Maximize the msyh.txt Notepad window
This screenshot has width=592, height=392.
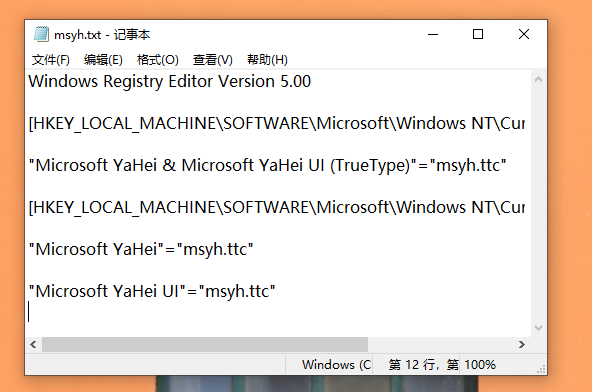coord(478,34)
